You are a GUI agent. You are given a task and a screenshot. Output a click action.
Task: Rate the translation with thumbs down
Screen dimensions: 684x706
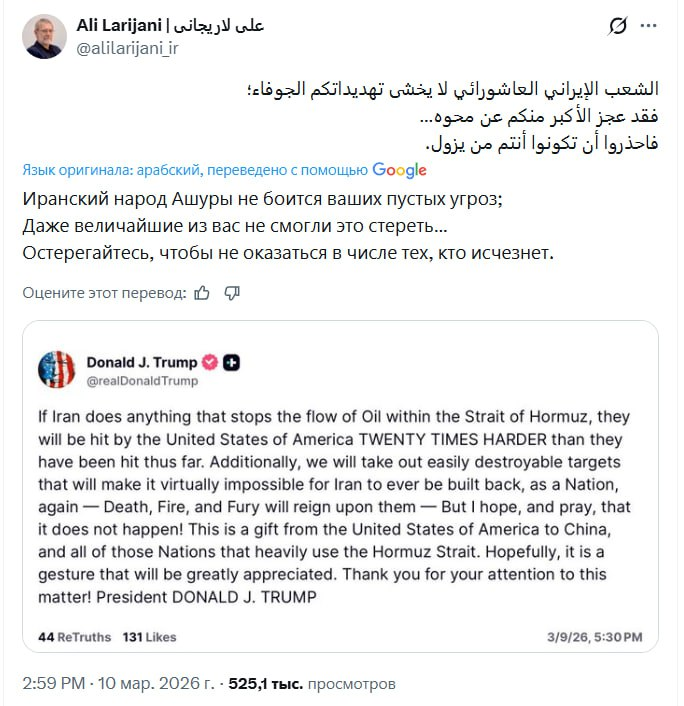pos(232,293)
